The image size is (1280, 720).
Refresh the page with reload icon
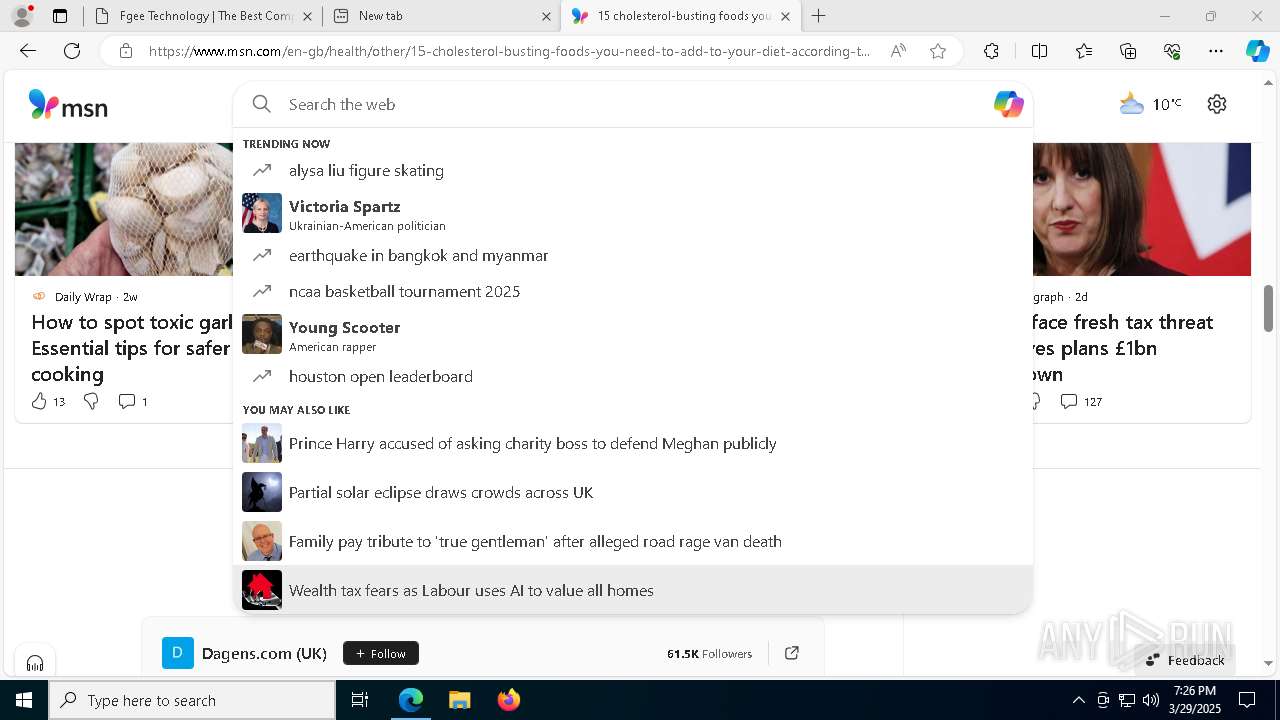72,51
